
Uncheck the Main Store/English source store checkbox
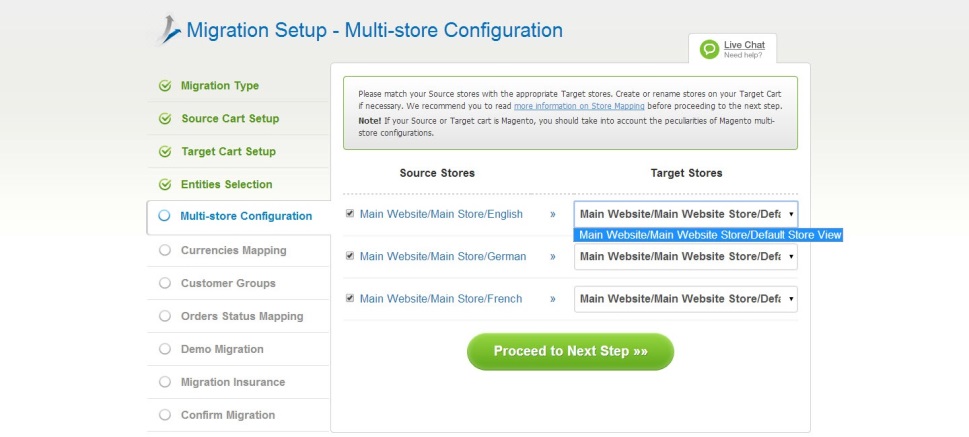350,214
